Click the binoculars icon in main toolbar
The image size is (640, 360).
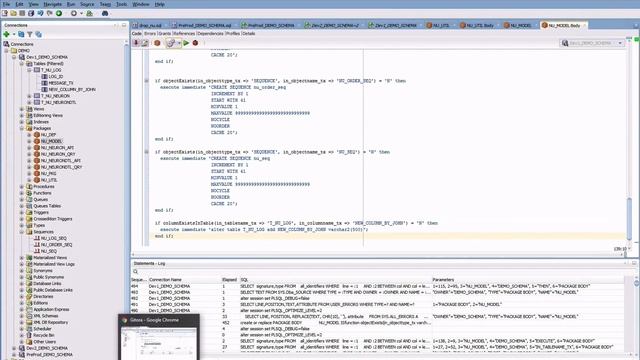[x=105, y=13]
